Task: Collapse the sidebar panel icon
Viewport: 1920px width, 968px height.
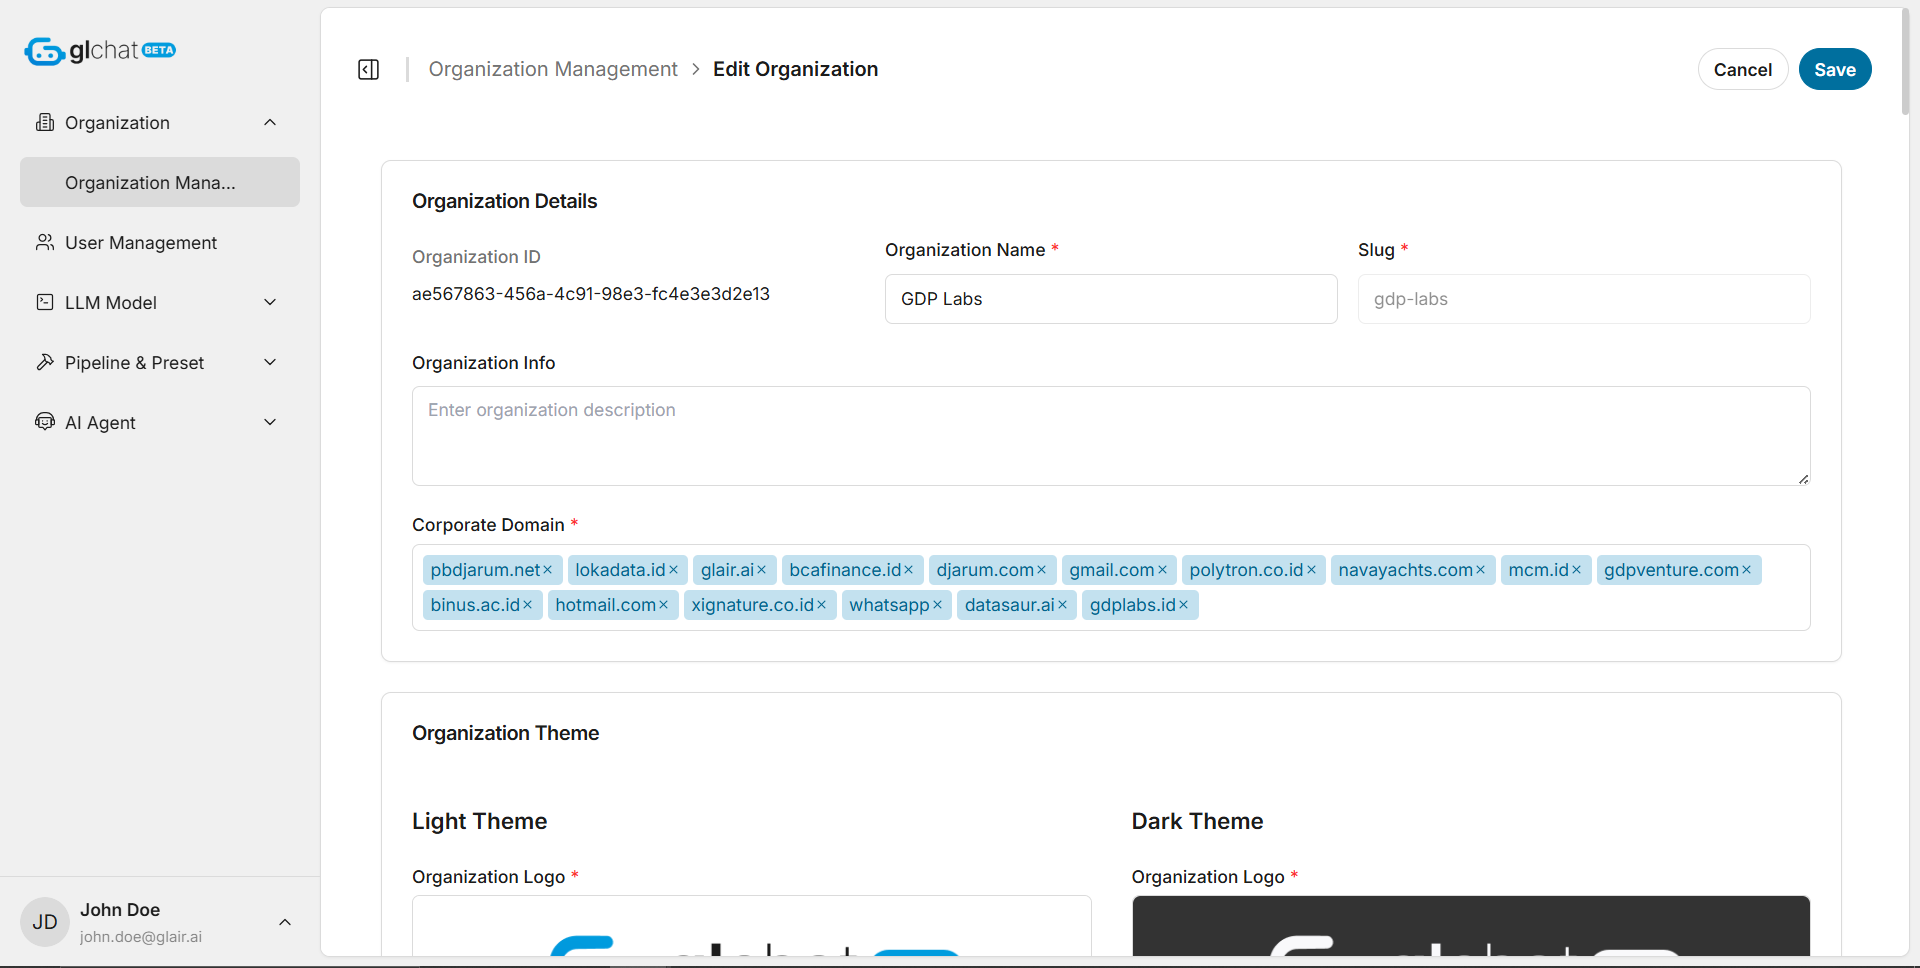Action: (368, 69)
